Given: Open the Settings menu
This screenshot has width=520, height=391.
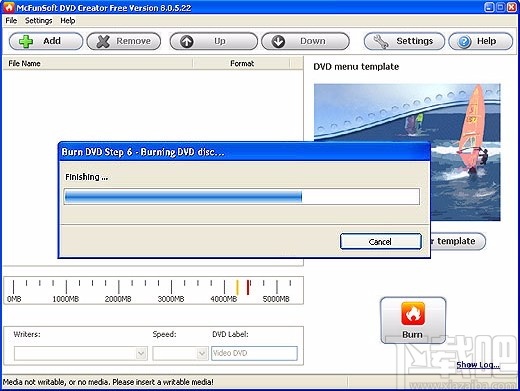Looking at the screenshot, I should tap(39, 21).
